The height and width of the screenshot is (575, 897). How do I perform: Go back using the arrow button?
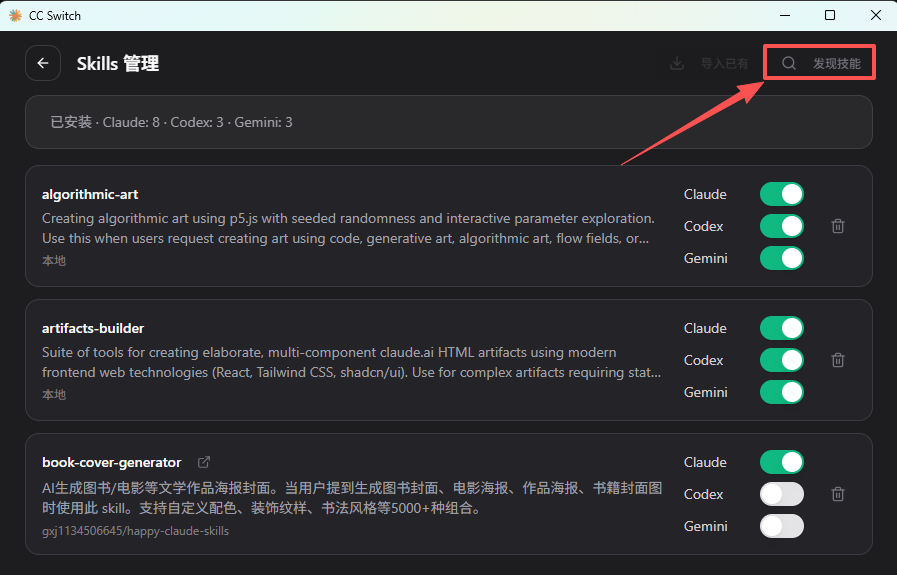pos(43,63)
